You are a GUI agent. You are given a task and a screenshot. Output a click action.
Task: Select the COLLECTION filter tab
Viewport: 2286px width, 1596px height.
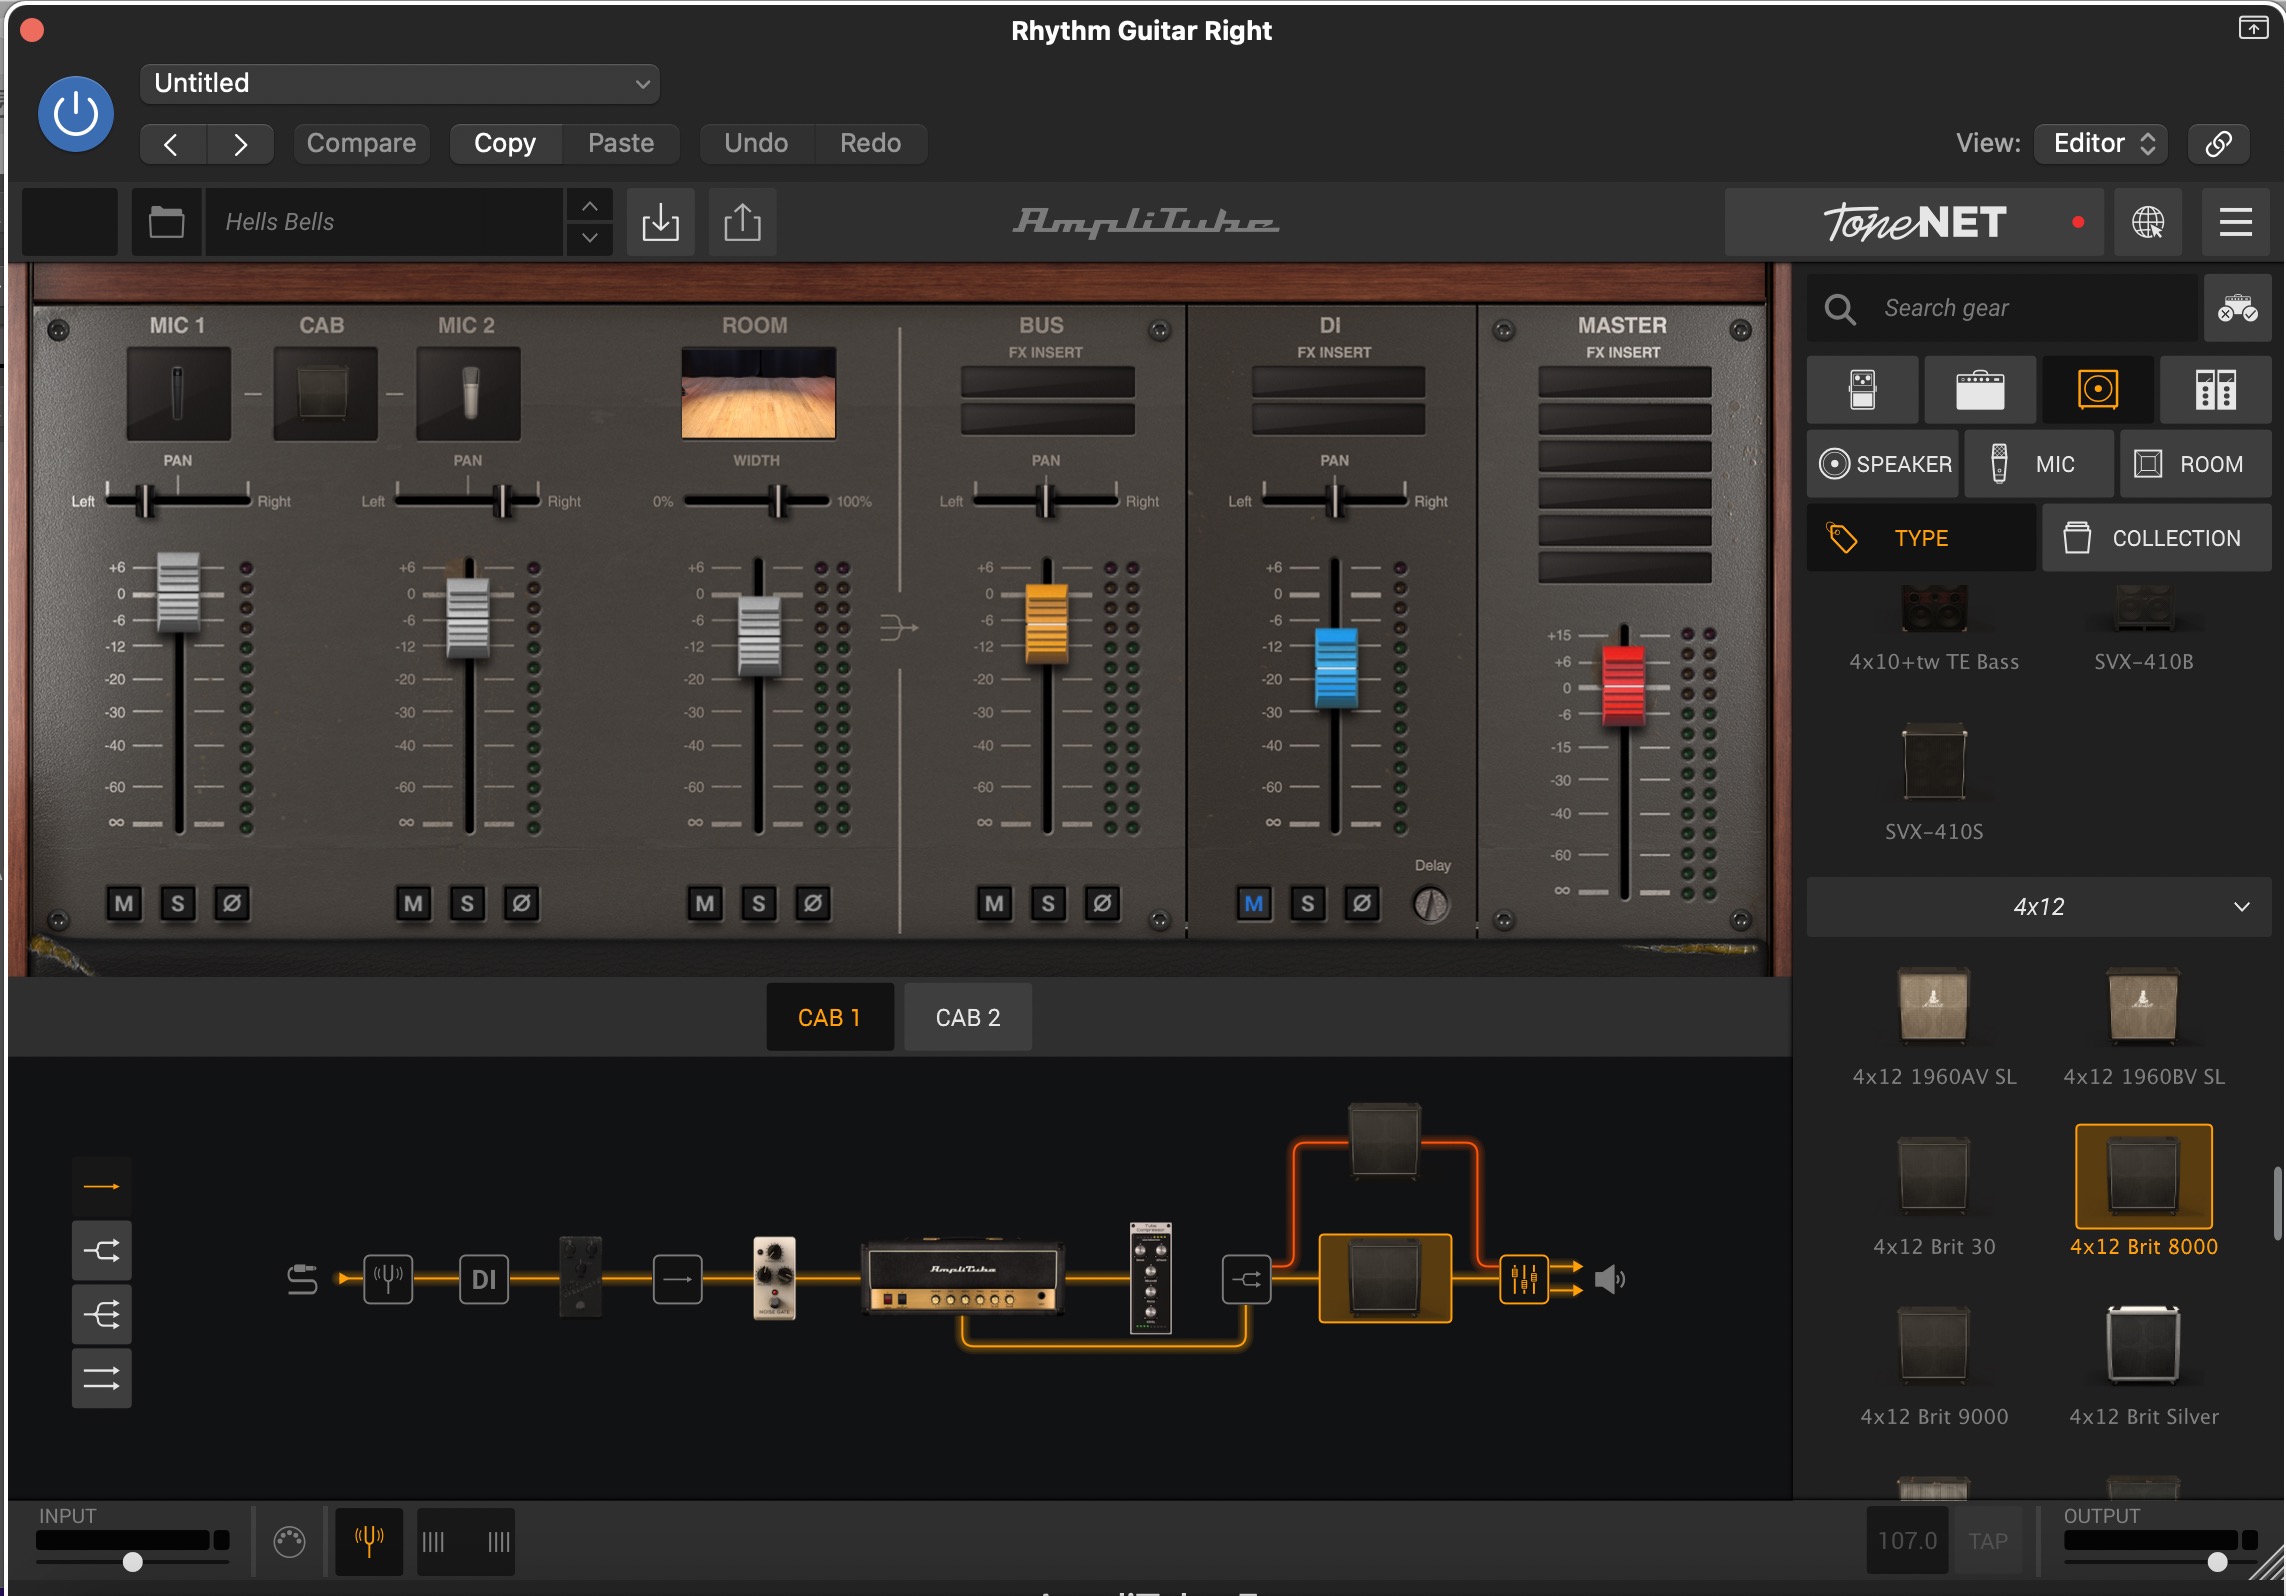2156,538
